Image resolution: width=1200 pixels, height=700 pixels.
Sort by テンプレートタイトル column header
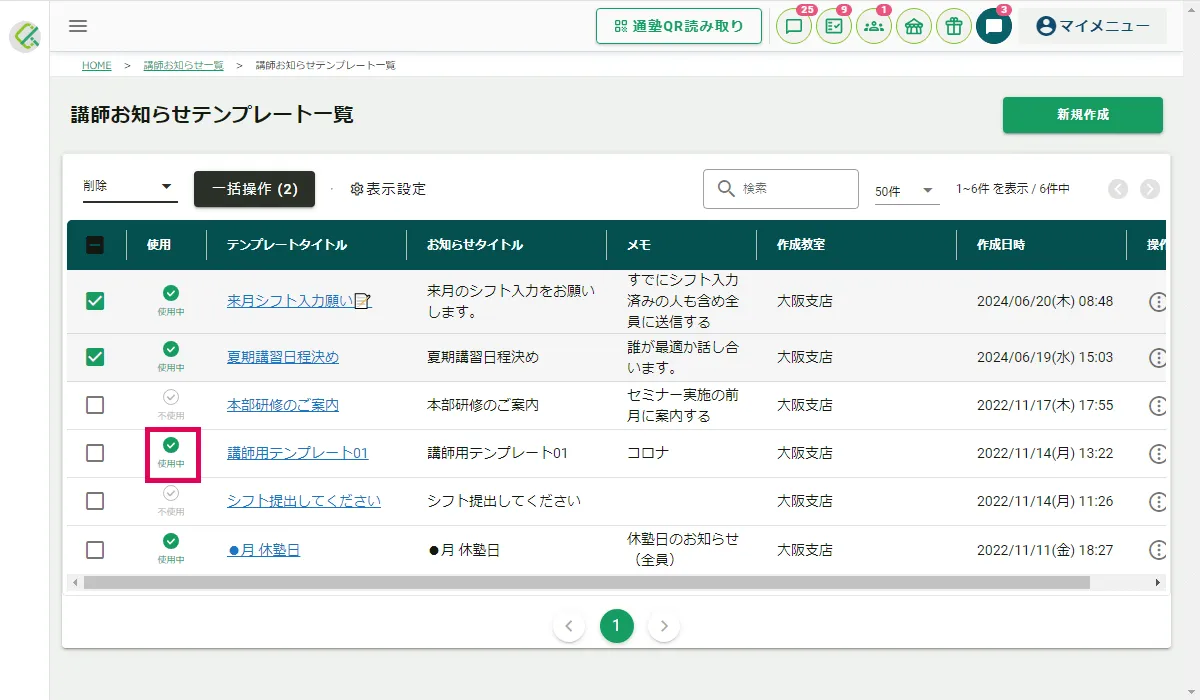click(x=287, y=245)
